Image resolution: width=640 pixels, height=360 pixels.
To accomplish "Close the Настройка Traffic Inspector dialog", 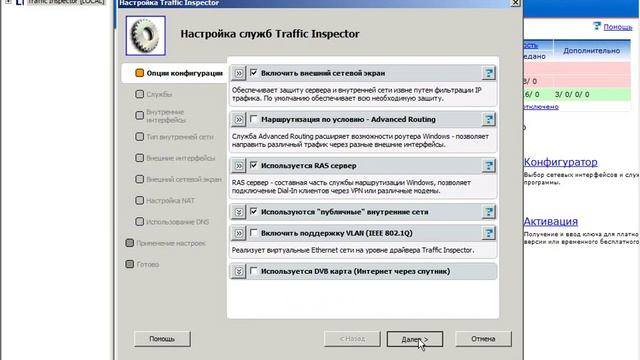I will [x=516, y=3].
